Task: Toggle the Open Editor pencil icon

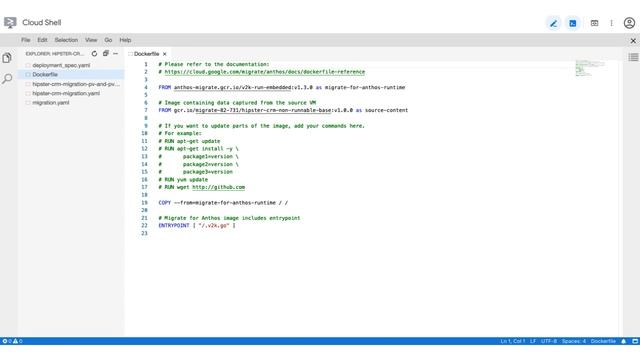Action: click(x=553, y=23)
